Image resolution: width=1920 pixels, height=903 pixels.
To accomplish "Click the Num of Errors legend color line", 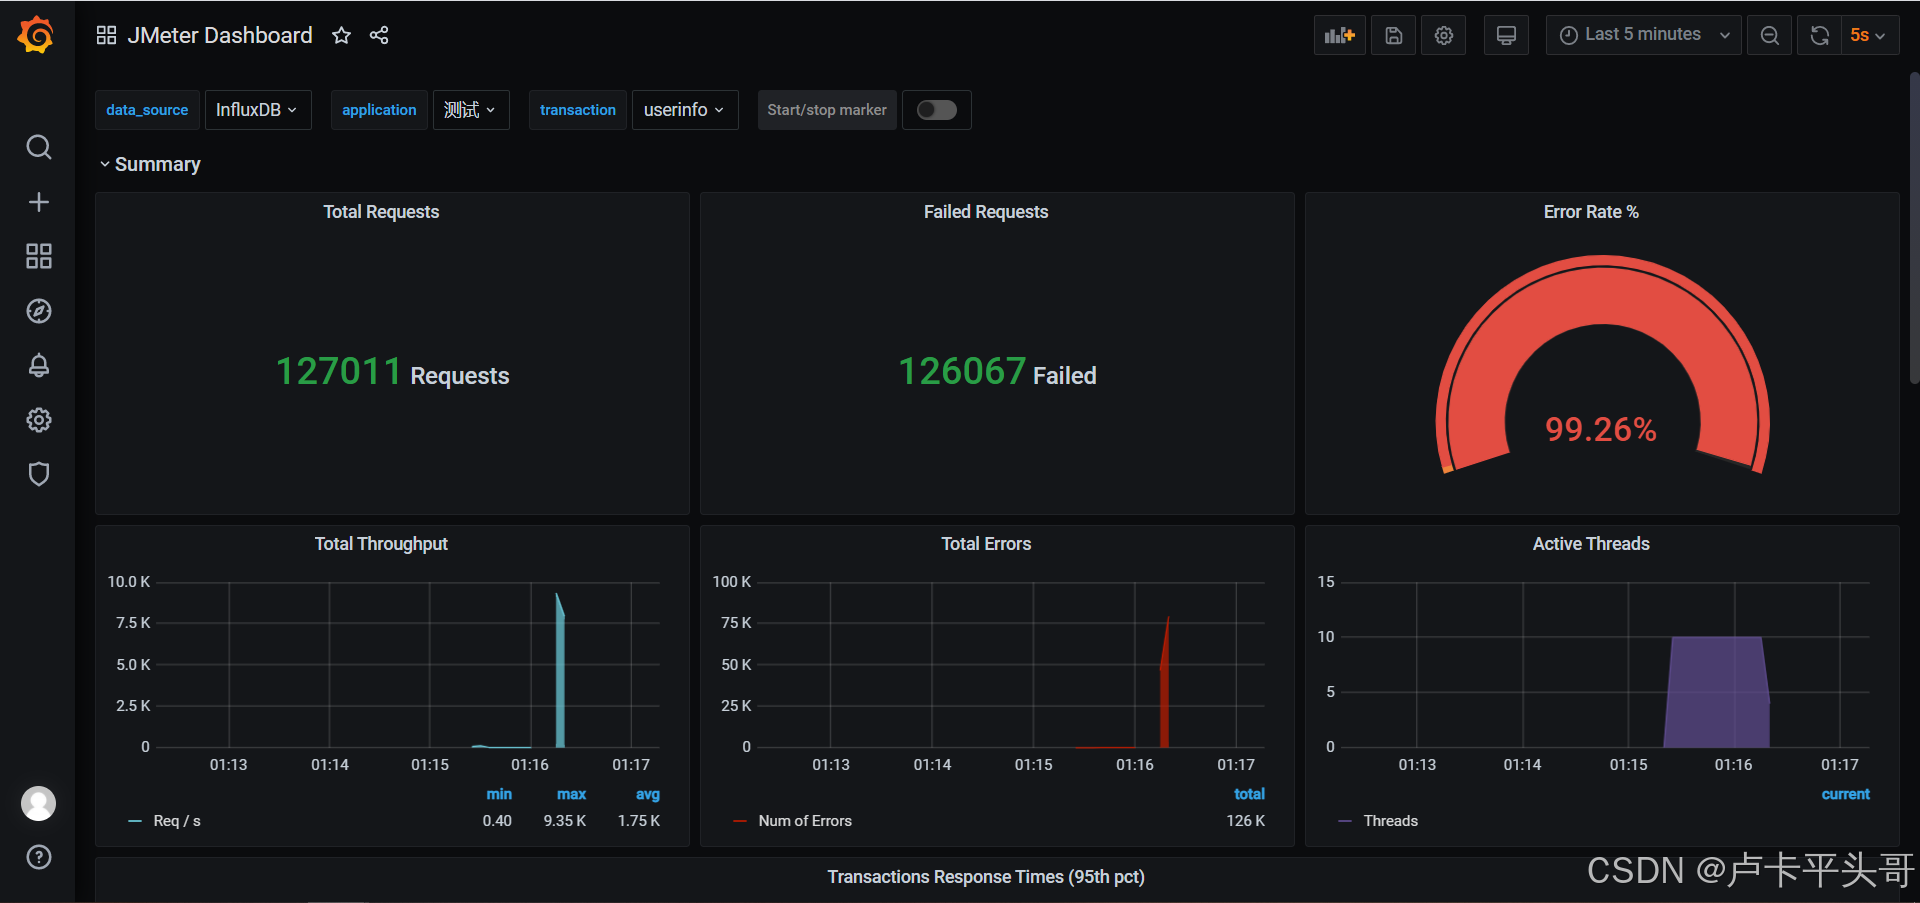I will coord(740,821).
